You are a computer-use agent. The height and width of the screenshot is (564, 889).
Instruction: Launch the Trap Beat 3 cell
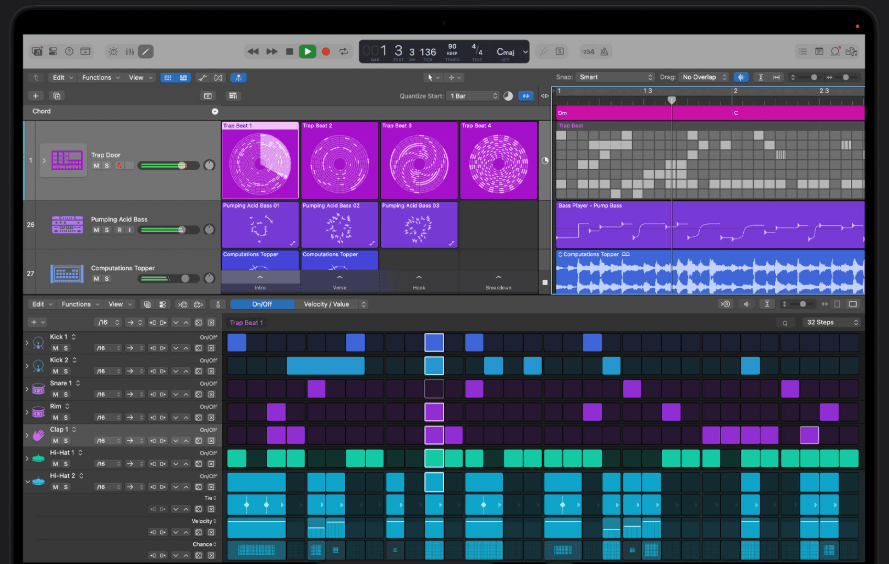tap(418, 163)
